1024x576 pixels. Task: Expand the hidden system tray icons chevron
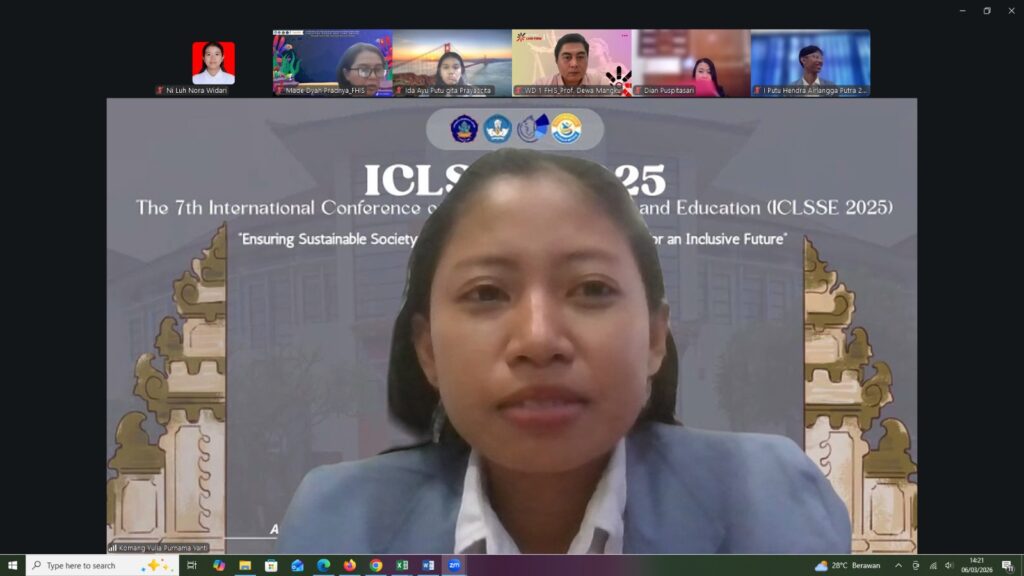898,565
